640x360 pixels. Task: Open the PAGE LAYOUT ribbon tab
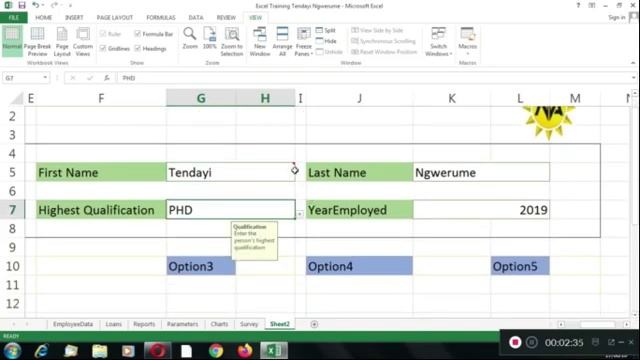115,18
